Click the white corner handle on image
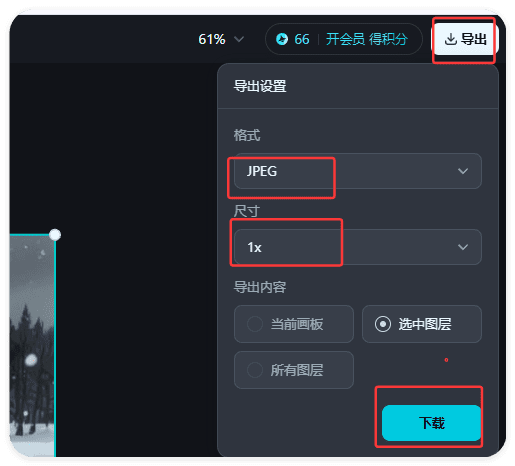 point(55,235)
